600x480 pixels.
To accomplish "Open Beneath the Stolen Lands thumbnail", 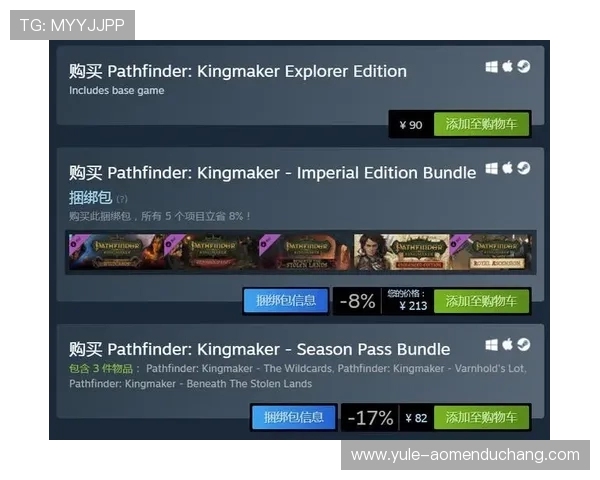I will (x=307, y=252).
